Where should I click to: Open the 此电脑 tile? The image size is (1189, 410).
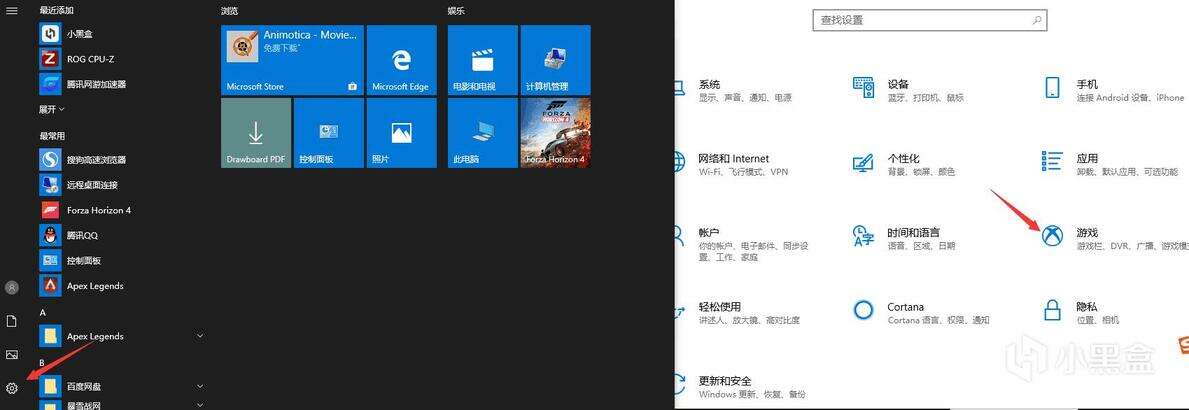(482, 133)
